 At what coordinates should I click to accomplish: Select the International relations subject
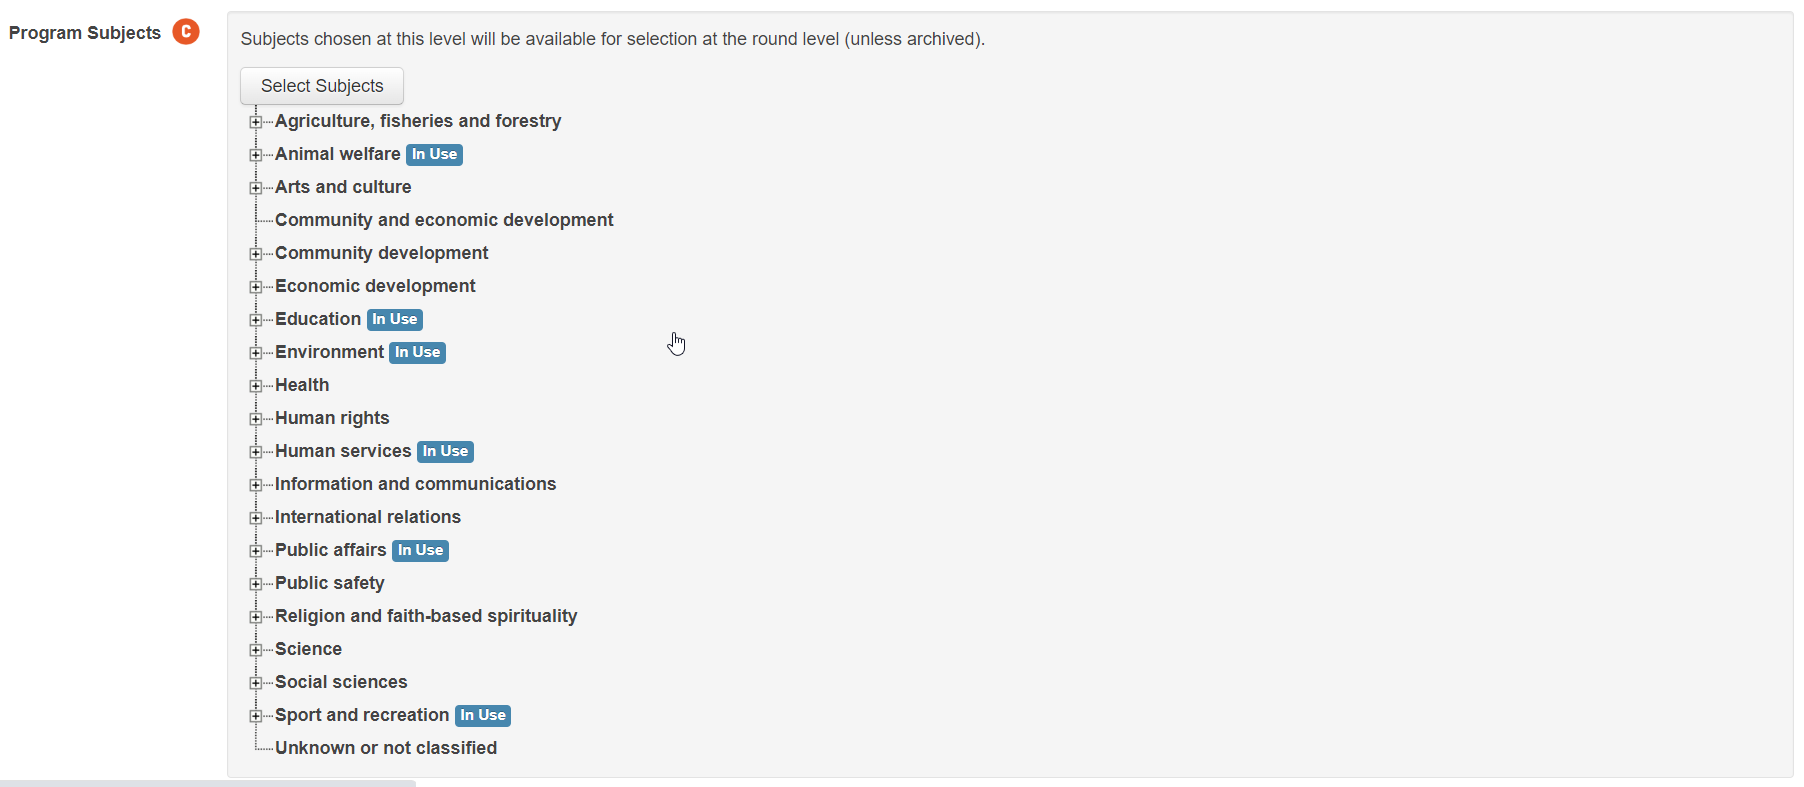pos(368,517)
